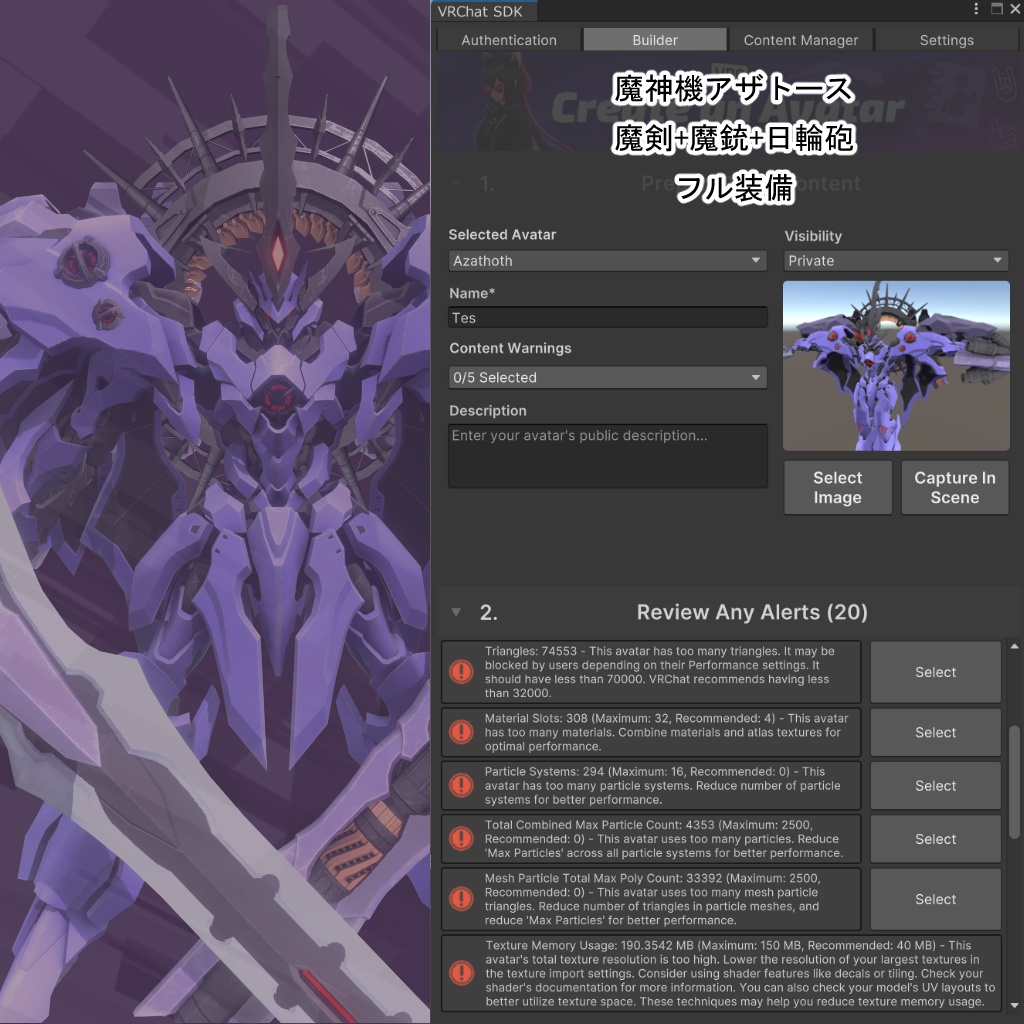
Task: Click Select for Mesh Particle Total Max Poly Count
Action: coord(935,899)
